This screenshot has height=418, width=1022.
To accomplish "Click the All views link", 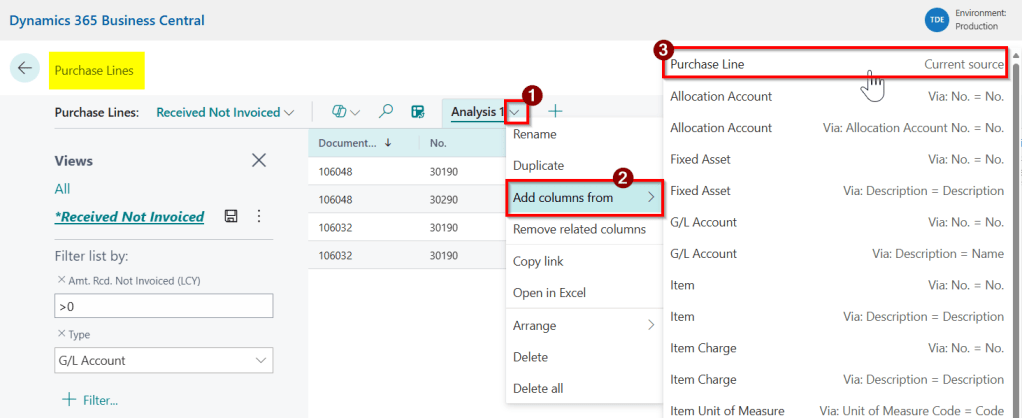I will coord(62,189).
